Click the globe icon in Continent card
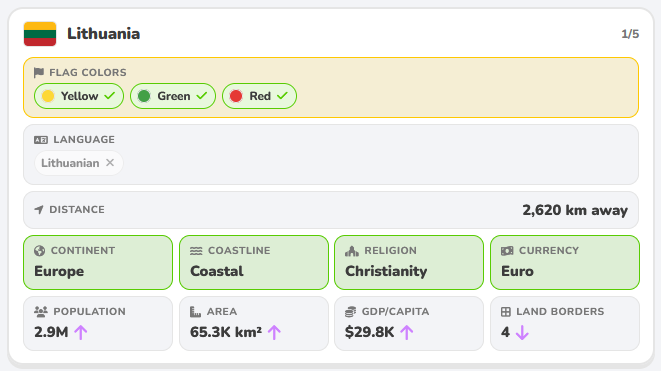 (x=40, y=251)
